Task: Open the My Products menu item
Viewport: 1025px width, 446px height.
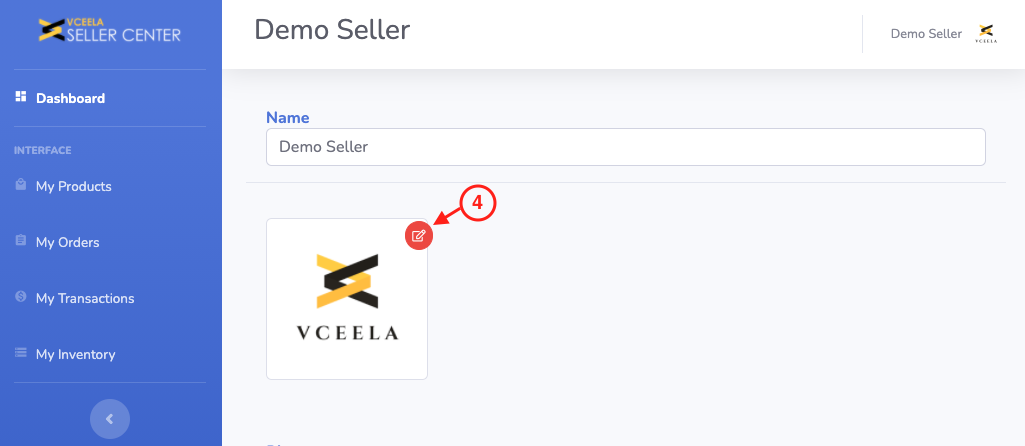Action: tap(73, 186)
